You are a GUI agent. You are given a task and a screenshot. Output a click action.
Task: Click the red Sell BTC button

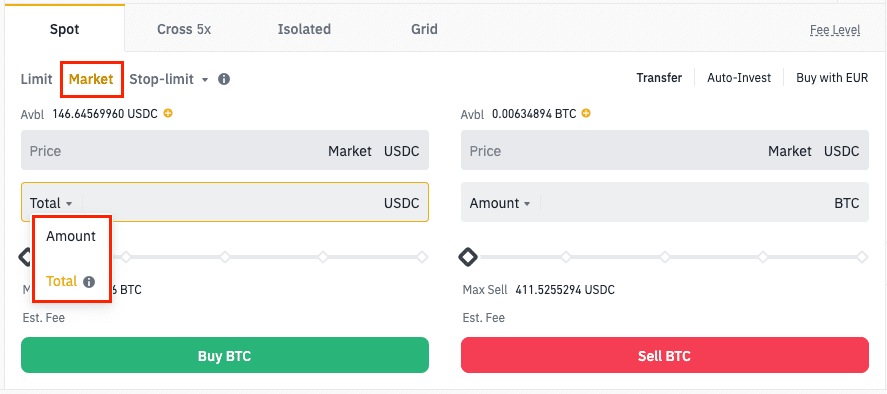click(665, 356)
